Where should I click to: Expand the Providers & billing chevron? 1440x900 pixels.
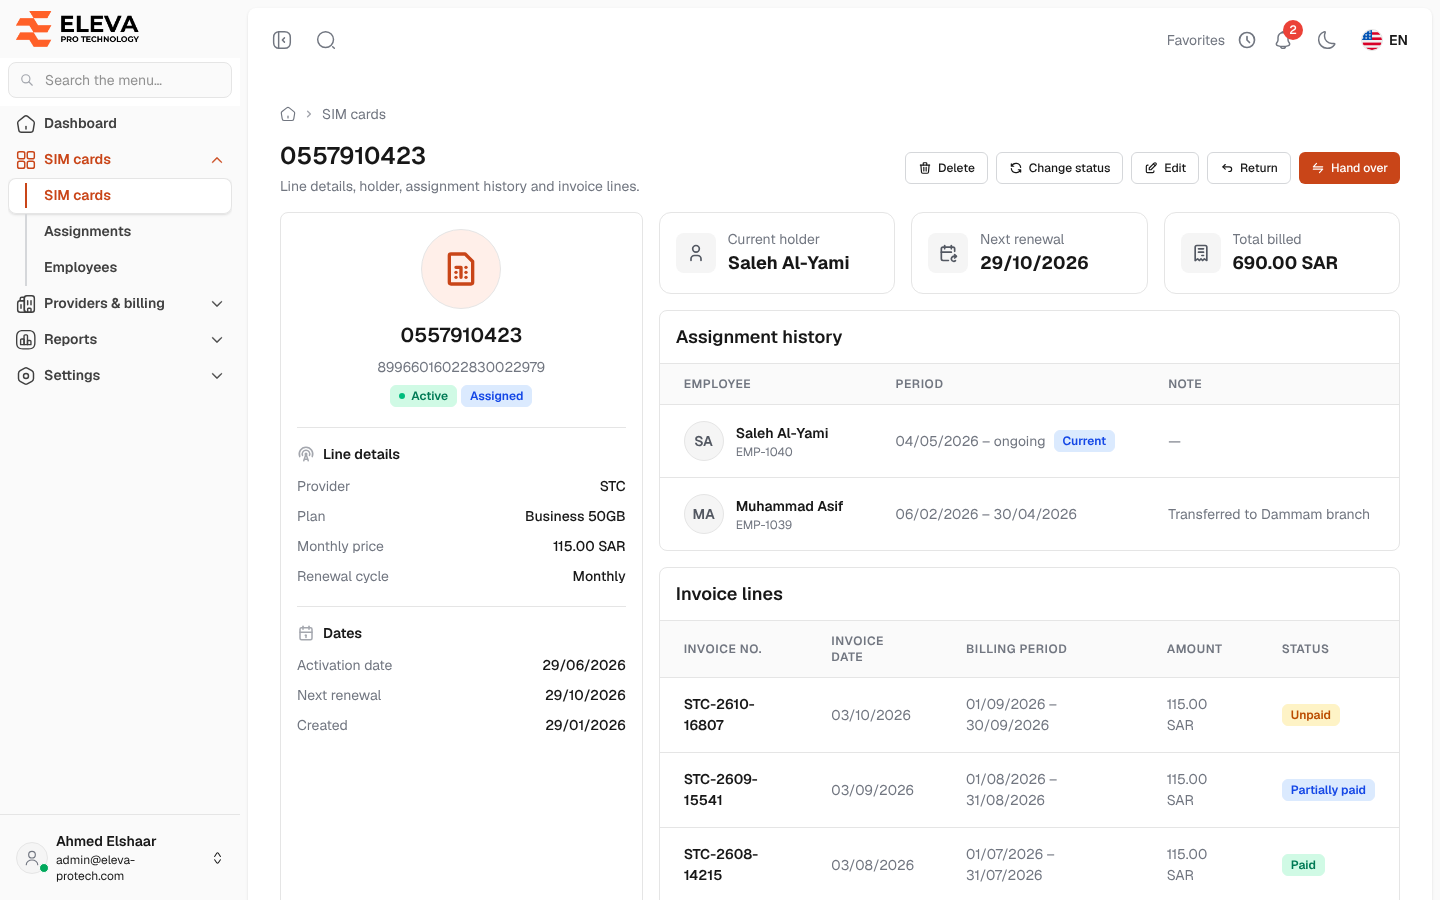(217, 304)
